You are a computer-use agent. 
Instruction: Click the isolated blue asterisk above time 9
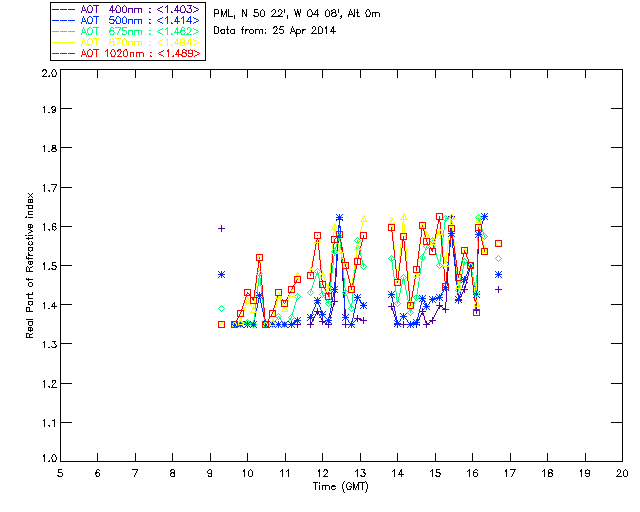point(222,275)
